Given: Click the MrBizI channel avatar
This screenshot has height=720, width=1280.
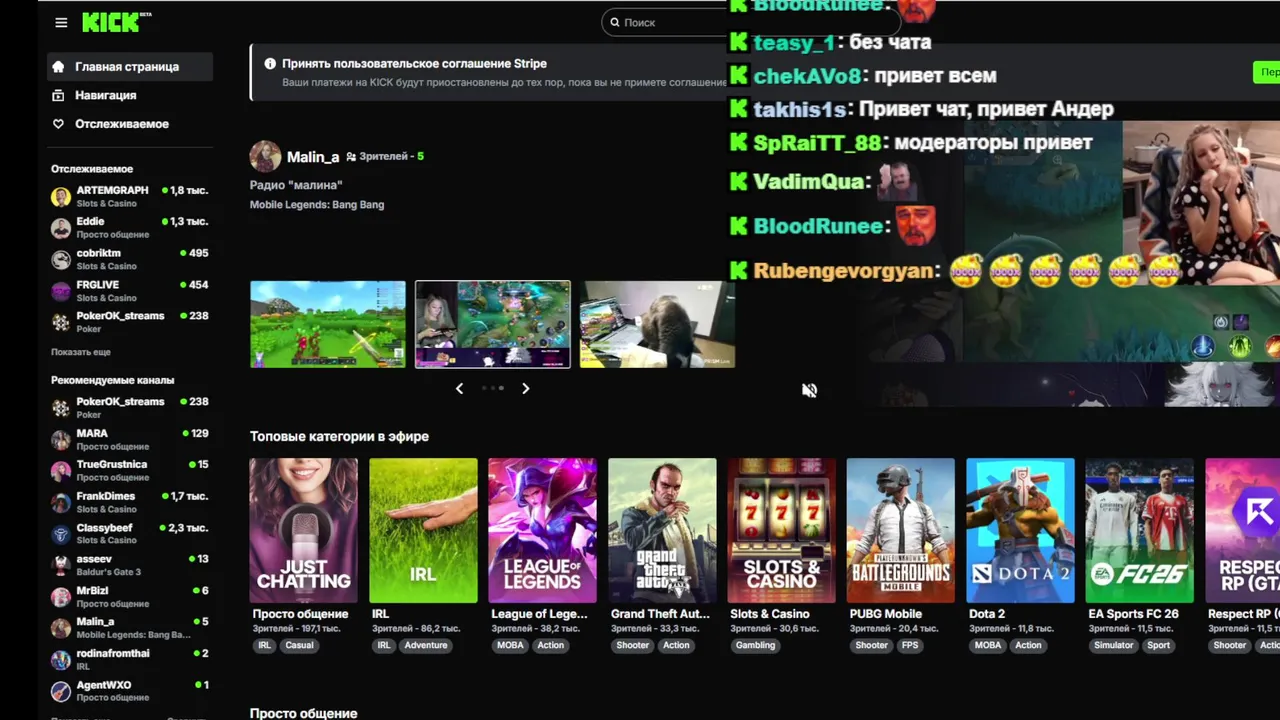Looking at the screenshot, I should pos(61,596).
